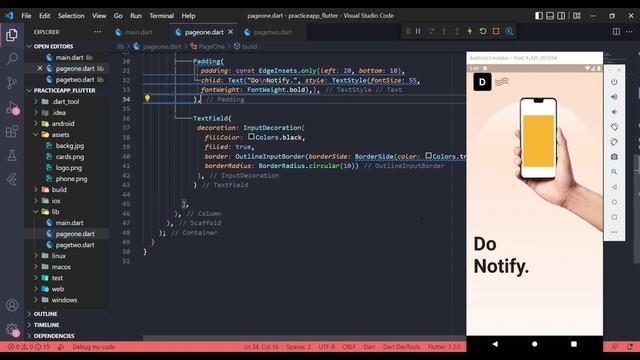
Task: Open the File menu
Action: click(x=26, y=16)
